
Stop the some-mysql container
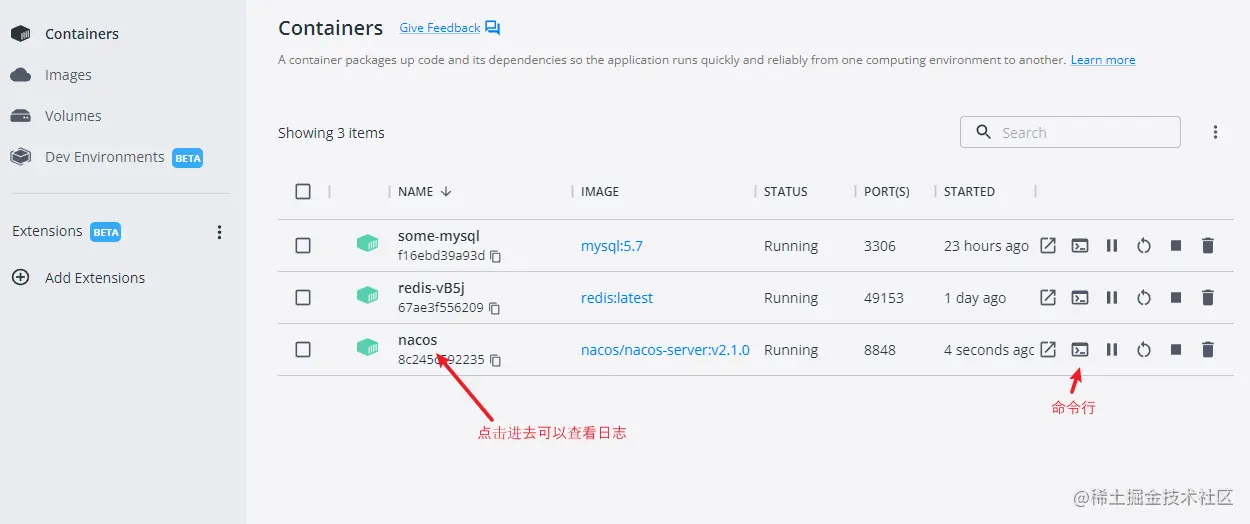[1176, 246]
